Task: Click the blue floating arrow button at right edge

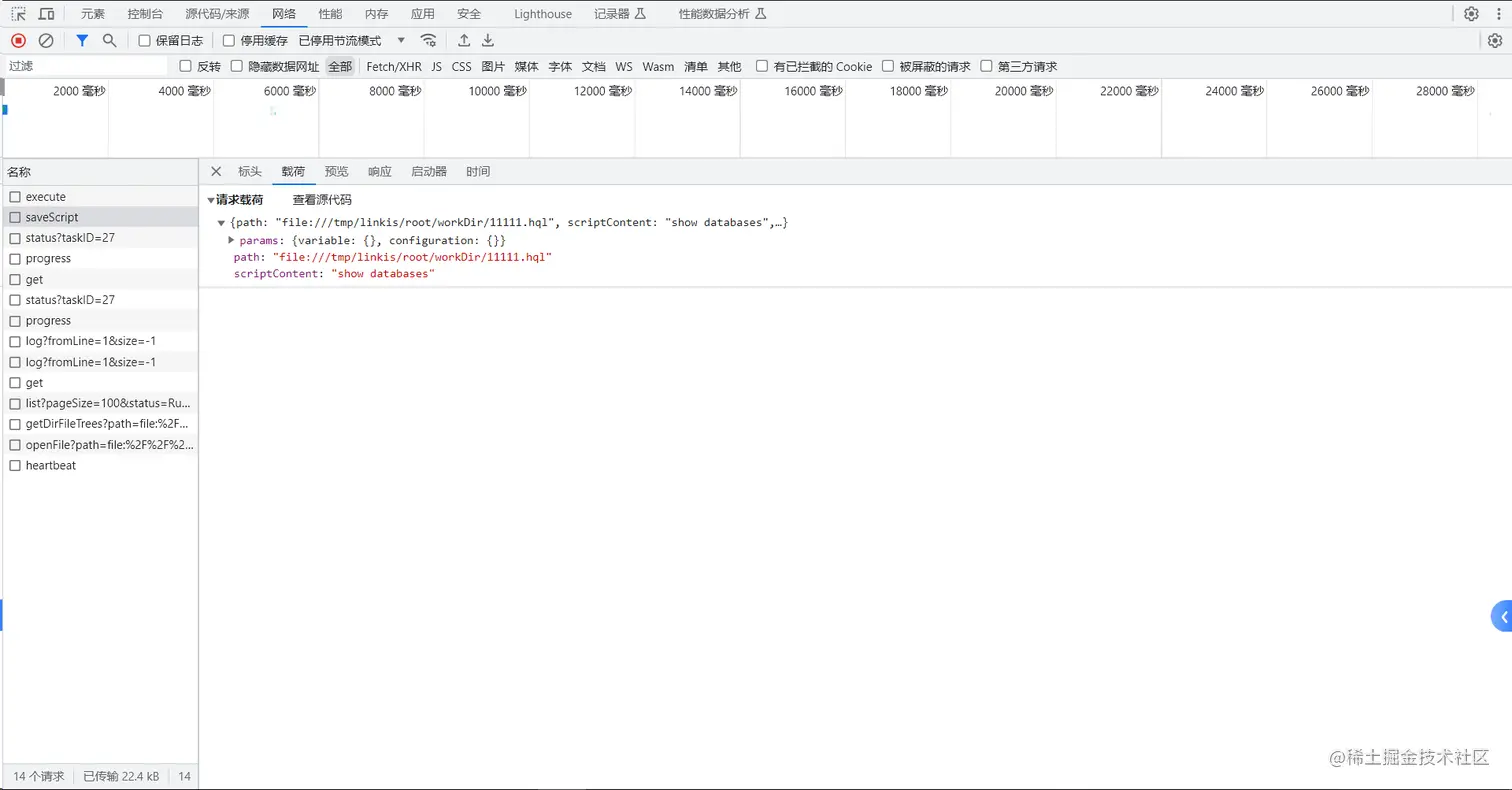Action: point(1502,617)
